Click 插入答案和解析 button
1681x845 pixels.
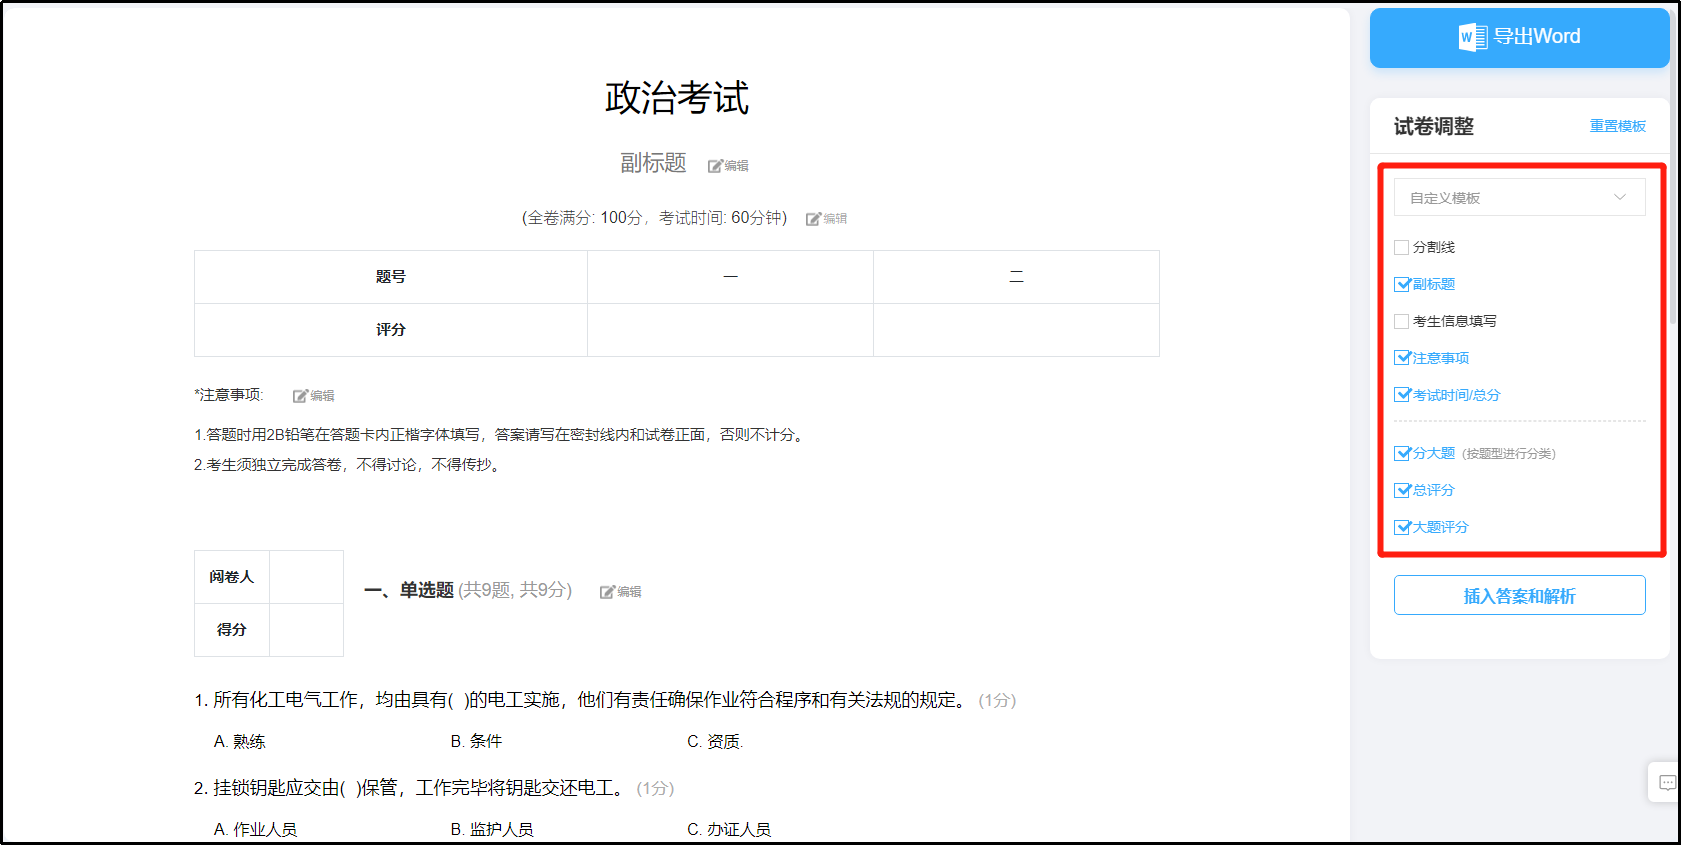pyautogui.click(x=1519, y=595)
